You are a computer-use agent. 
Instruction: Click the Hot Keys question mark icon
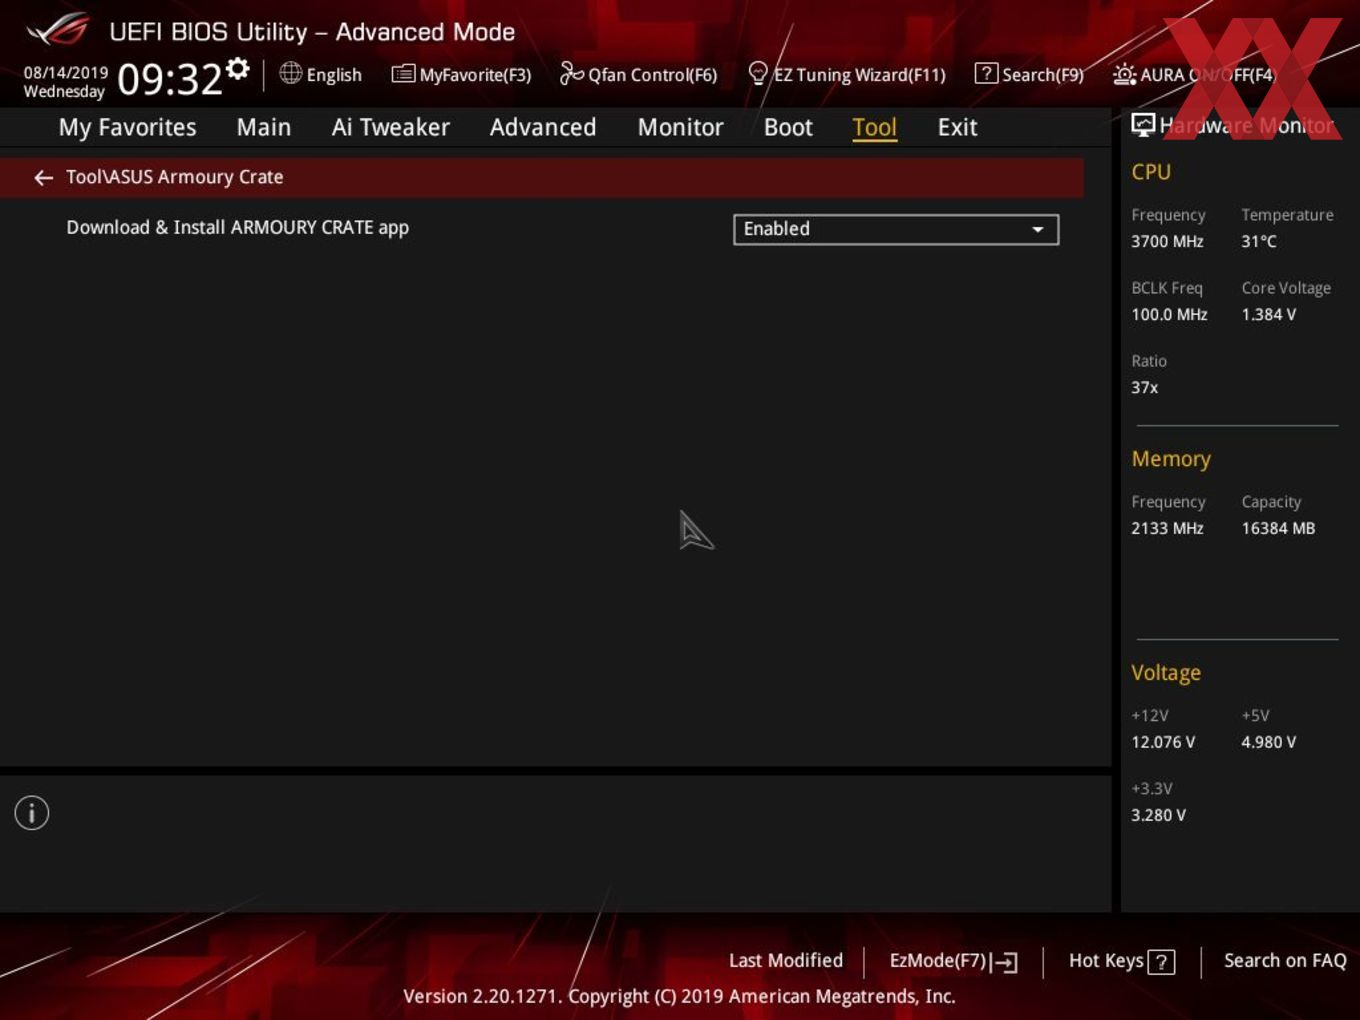tap(1161, 962)
